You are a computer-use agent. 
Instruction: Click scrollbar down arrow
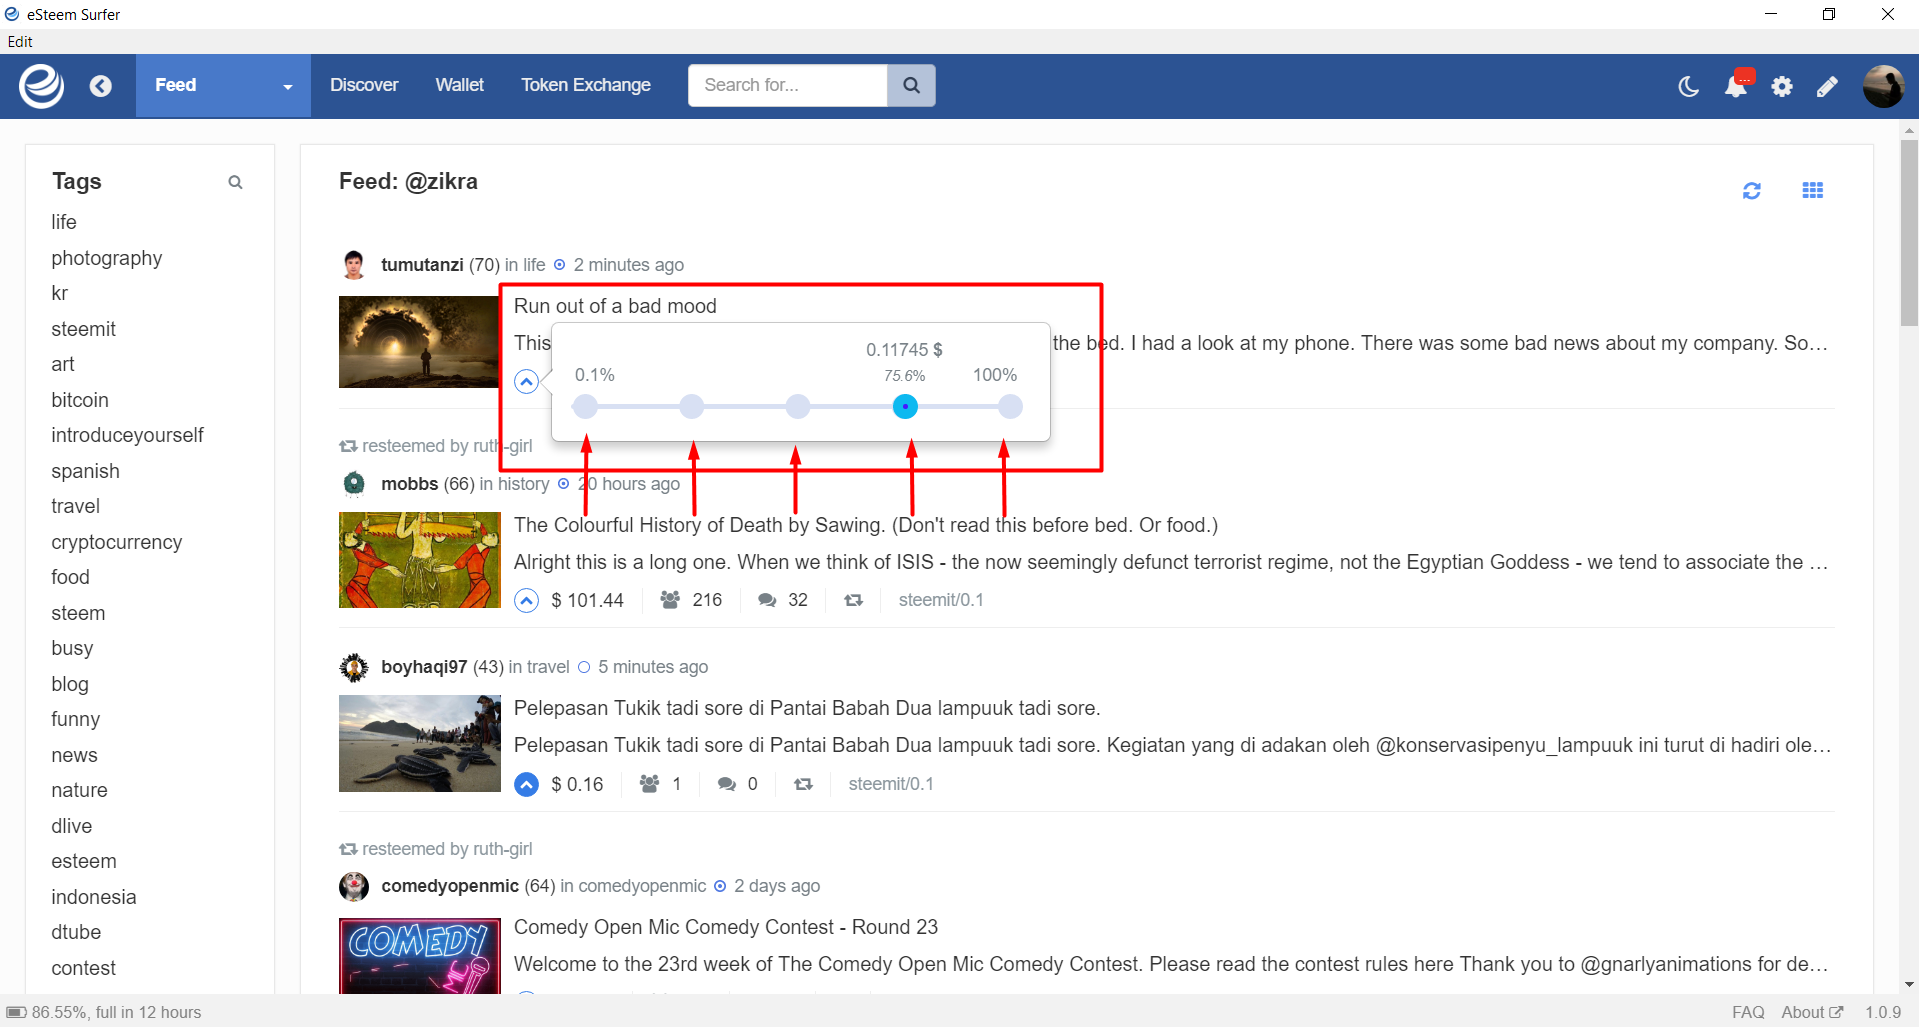(1909, 984)
